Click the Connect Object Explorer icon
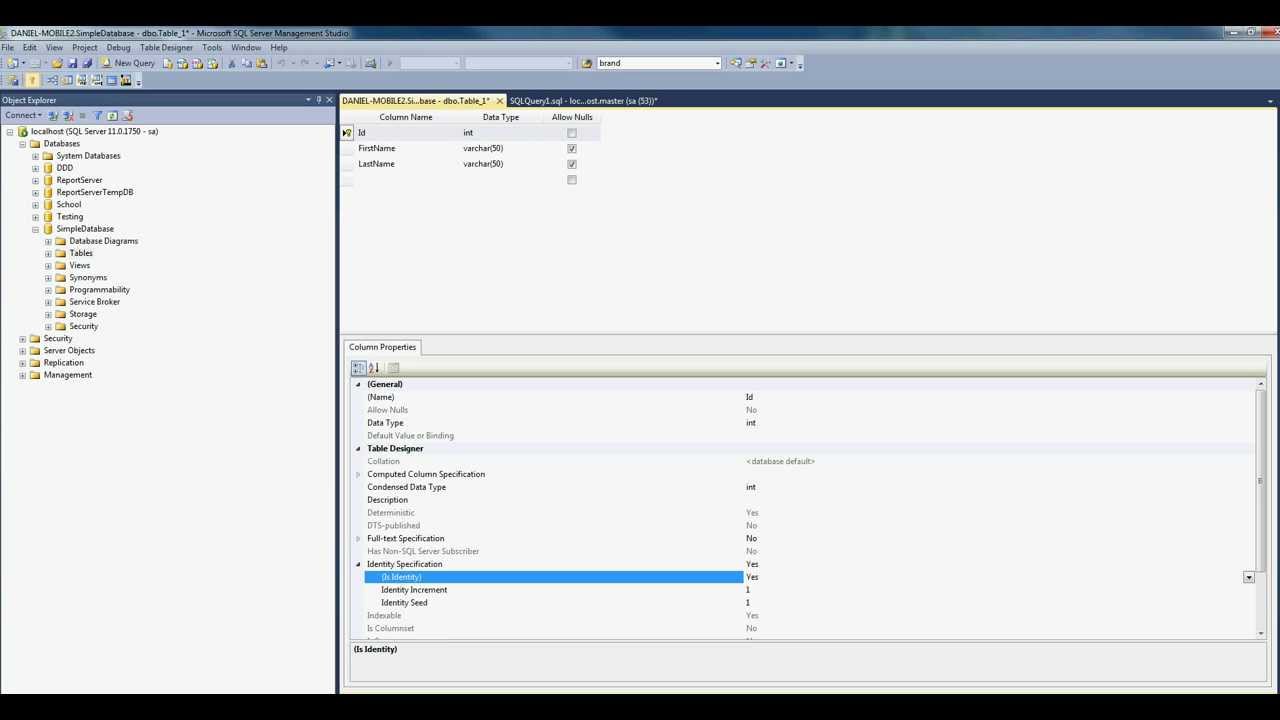The width and height of the screenshot is (1280, 720). pyautogui.click(x=53, y=115)
